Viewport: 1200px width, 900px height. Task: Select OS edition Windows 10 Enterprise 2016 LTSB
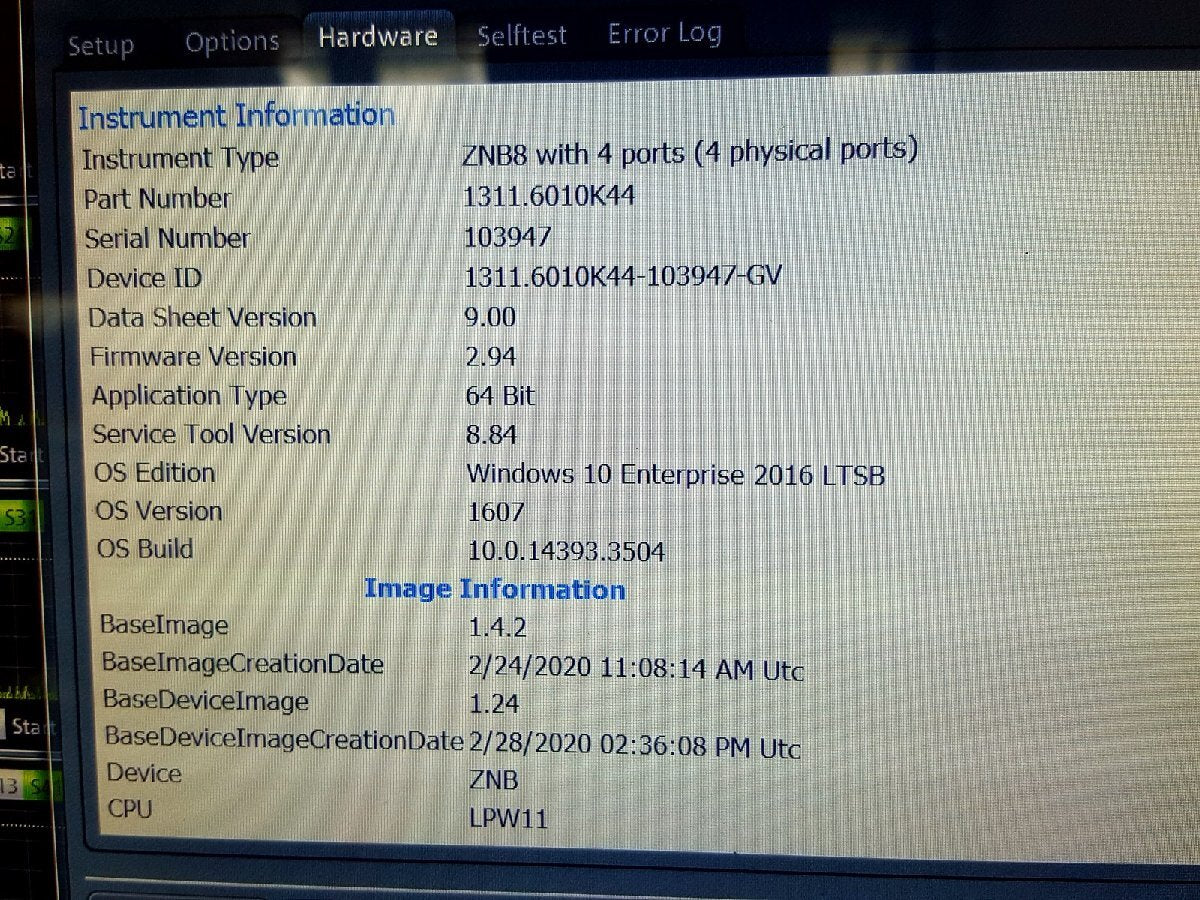(676, 474)
